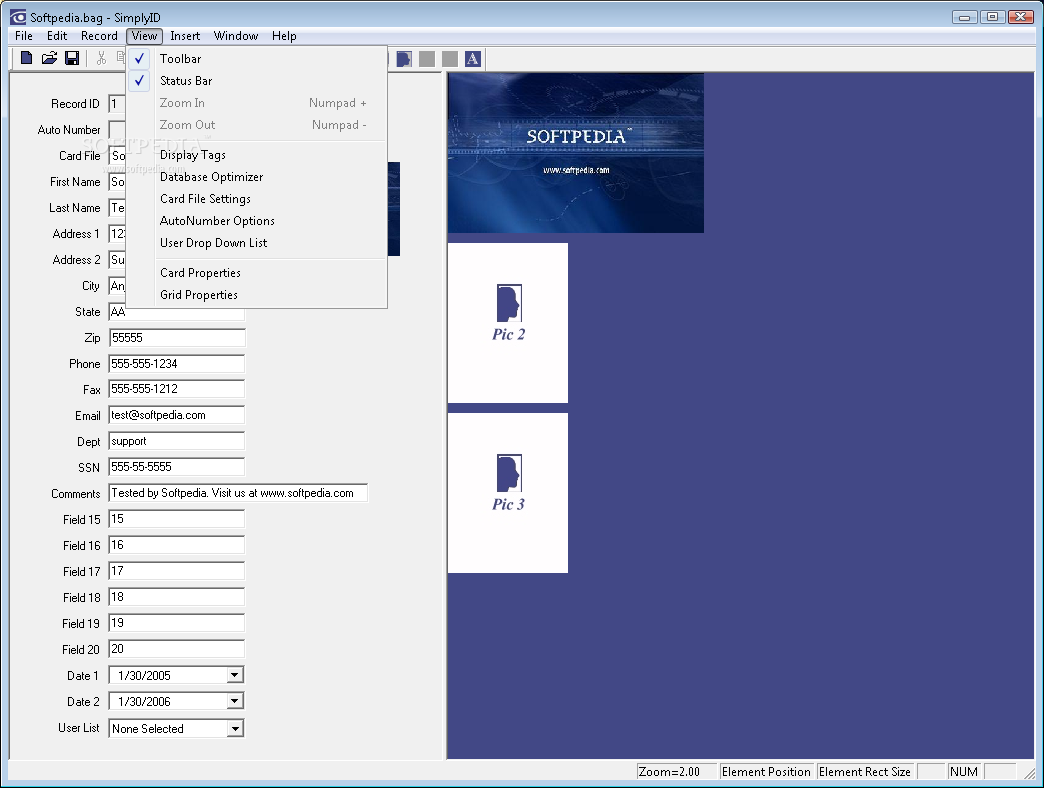Open Grid Properties from View menu
The image size is (1044, 788).
point(256,295)
